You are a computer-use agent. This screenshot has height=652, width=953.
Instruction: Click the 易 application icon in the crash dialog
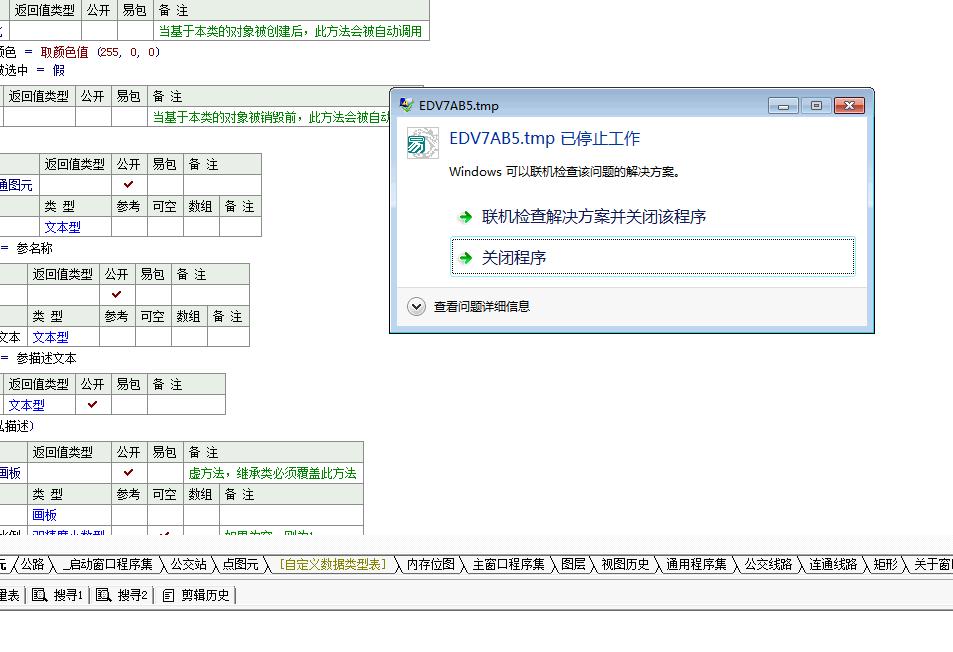422,143
